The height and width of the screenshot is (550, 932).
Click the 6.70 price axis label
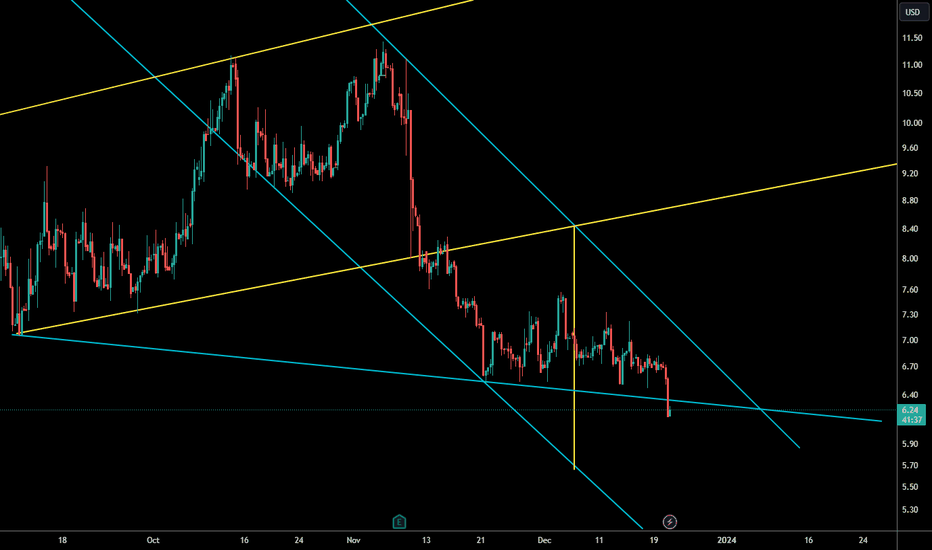pos(910,367)
